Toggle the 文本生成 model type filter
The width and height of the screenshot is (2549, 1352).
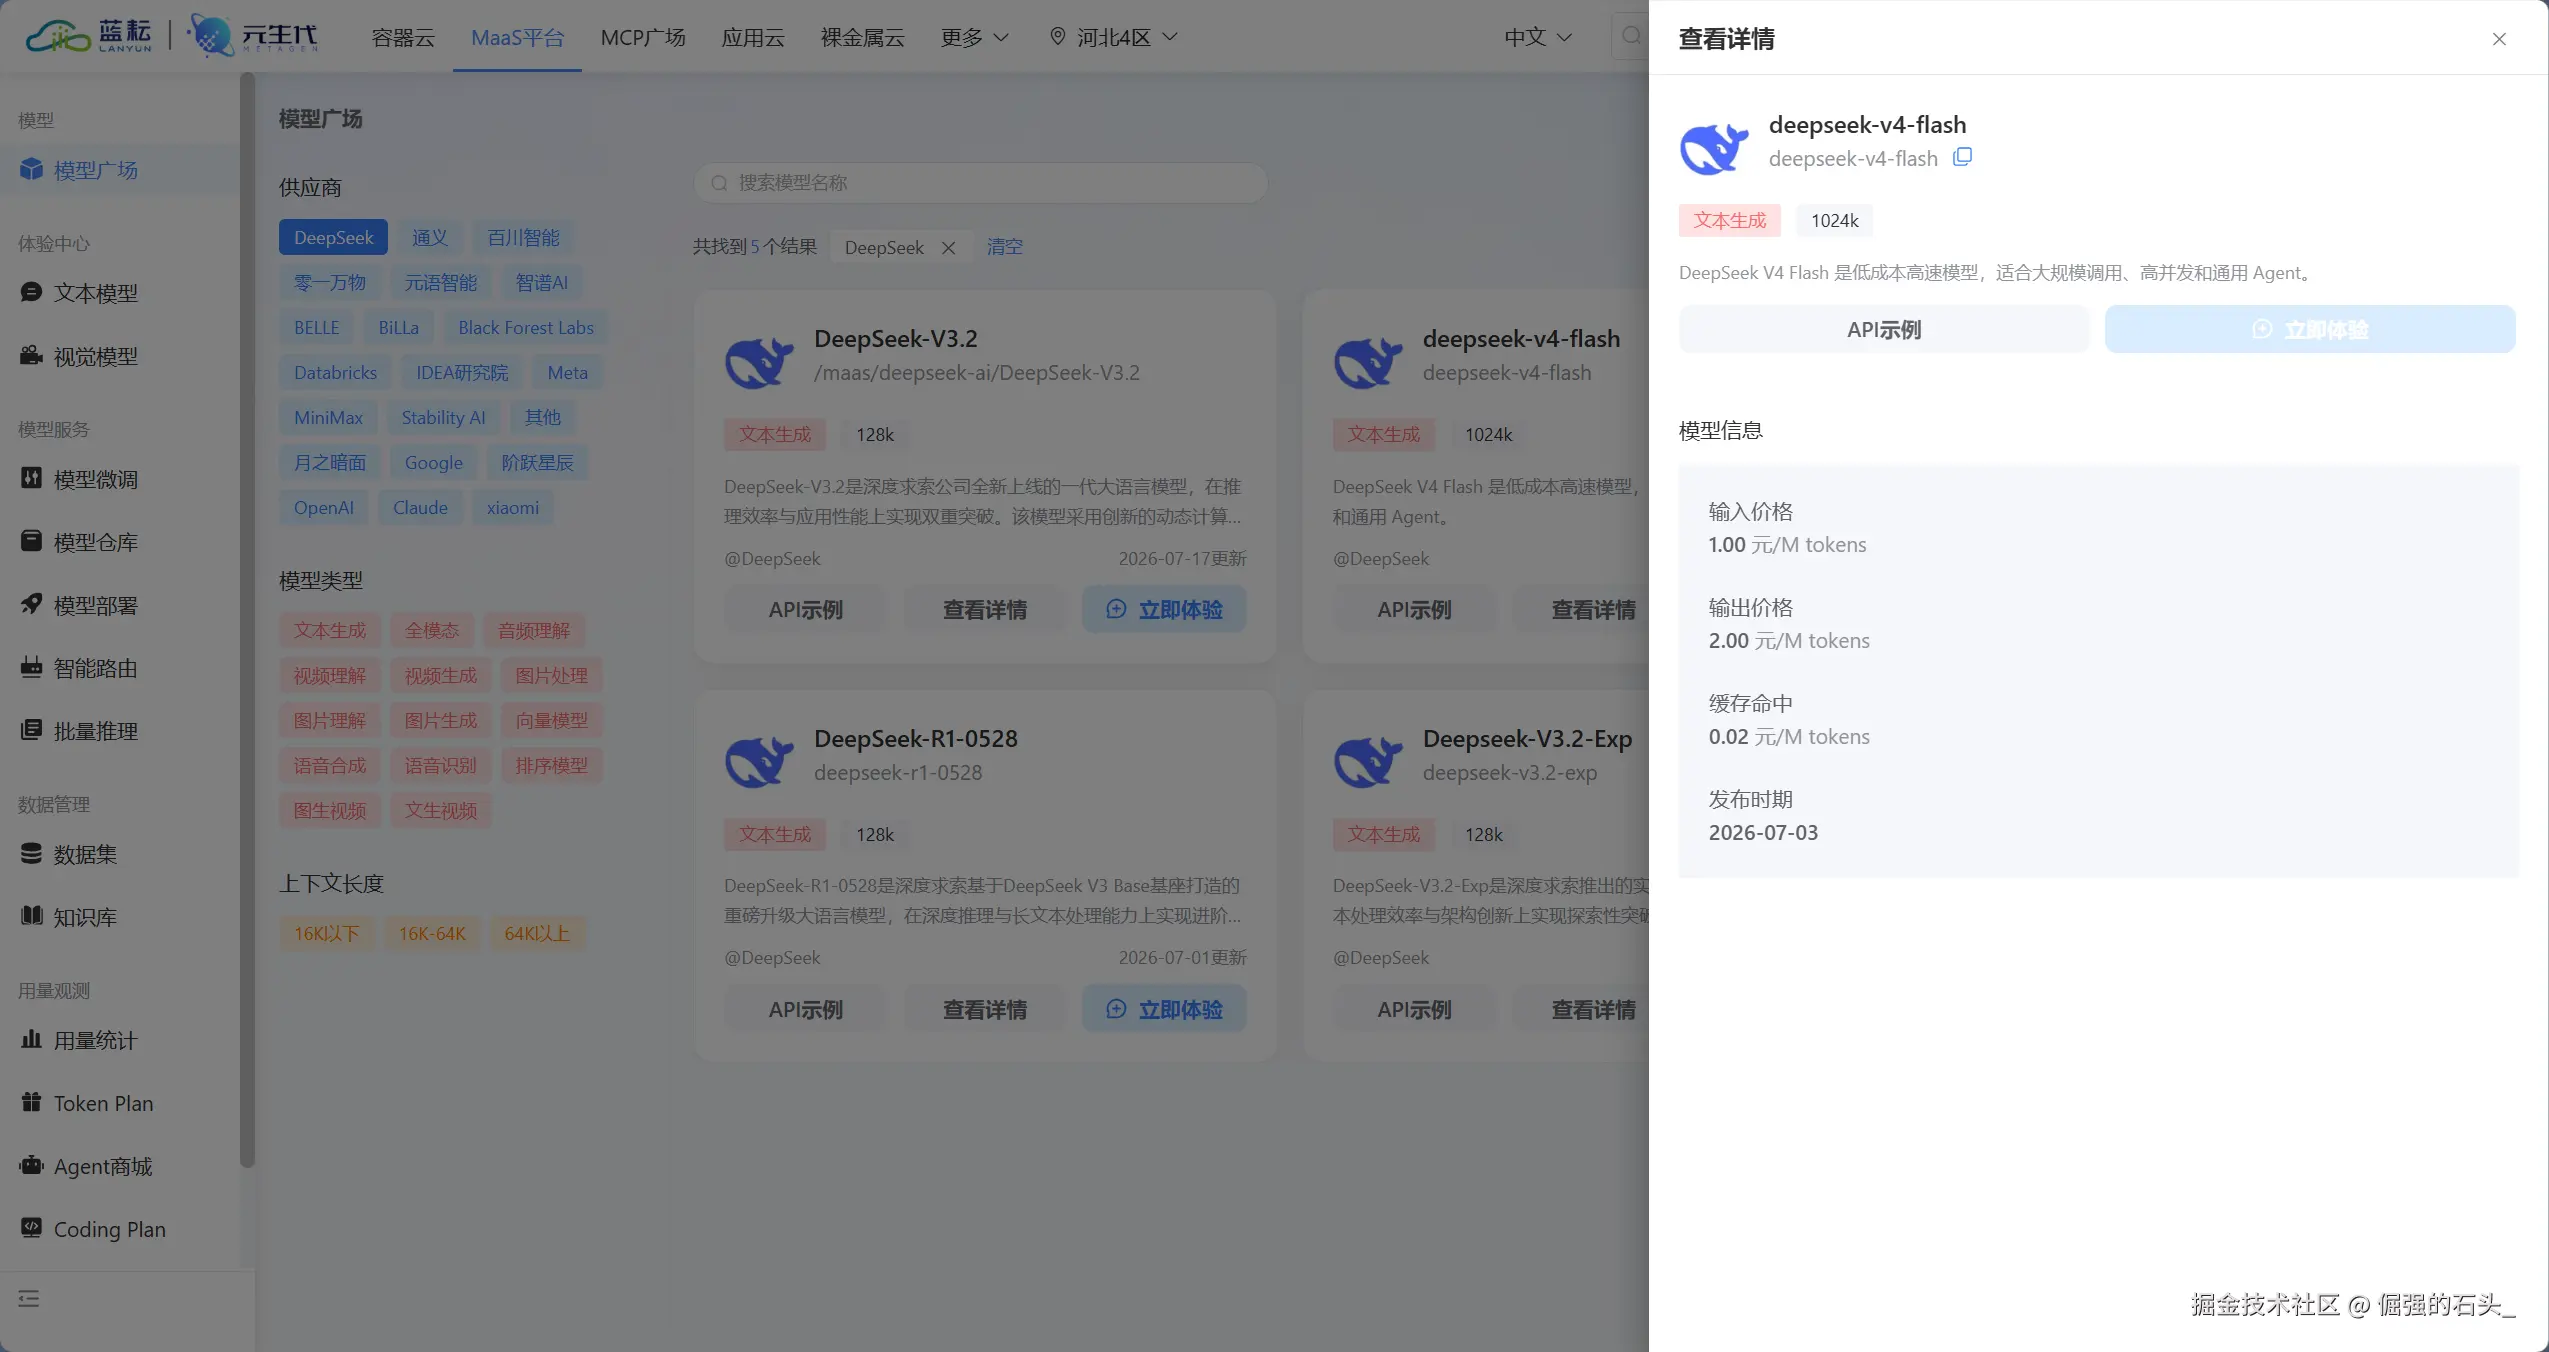tap(330, 630)
